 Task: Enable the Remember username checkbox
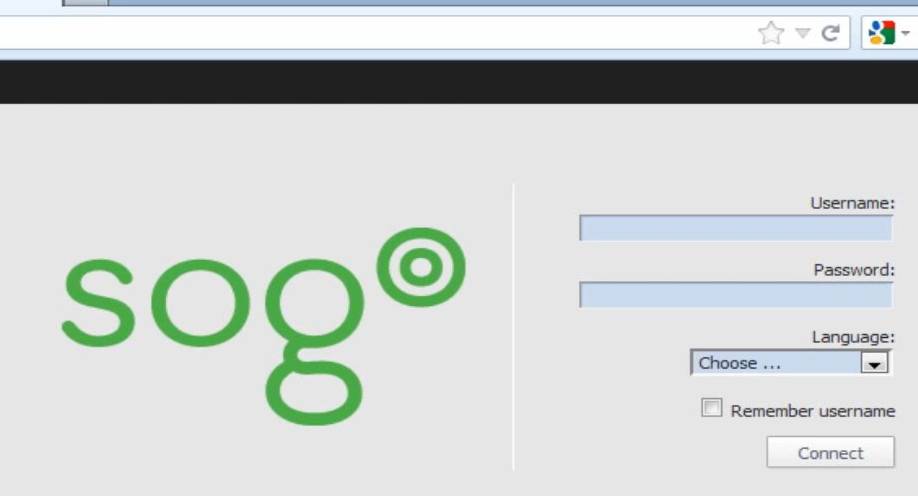pos(711,408)
